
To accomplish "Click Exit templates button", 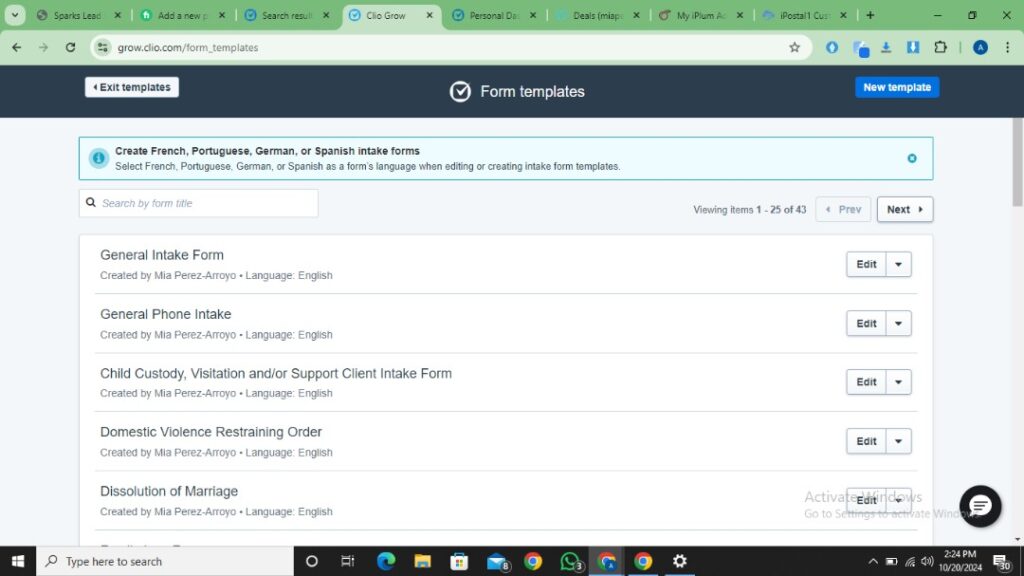I will pos(132,87).
